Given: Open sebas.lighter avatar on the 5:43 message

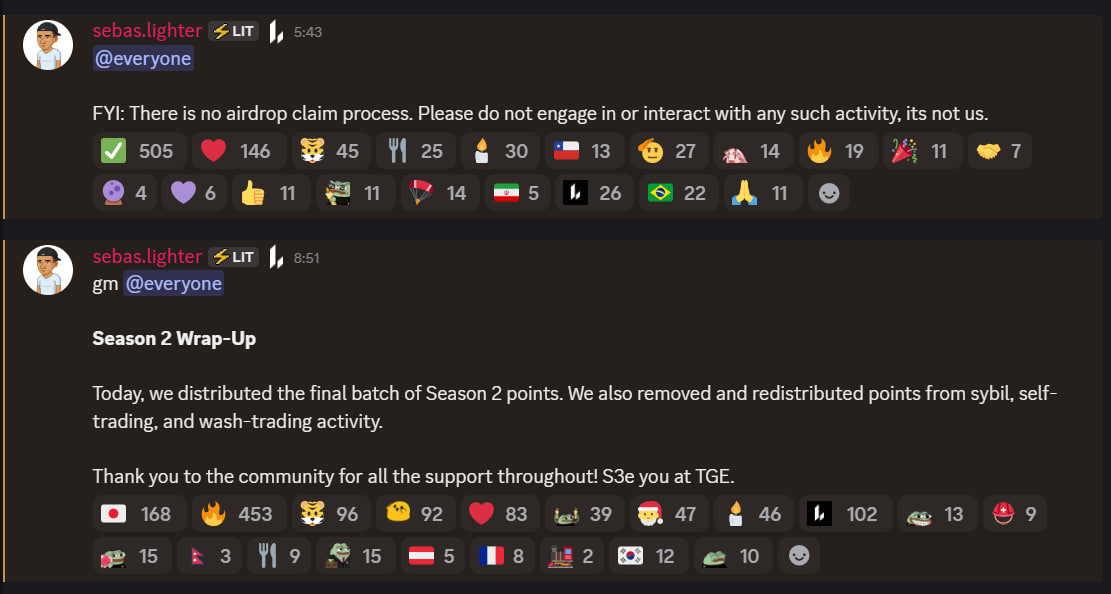Looking at the screenshot, I should click(48, 45).
